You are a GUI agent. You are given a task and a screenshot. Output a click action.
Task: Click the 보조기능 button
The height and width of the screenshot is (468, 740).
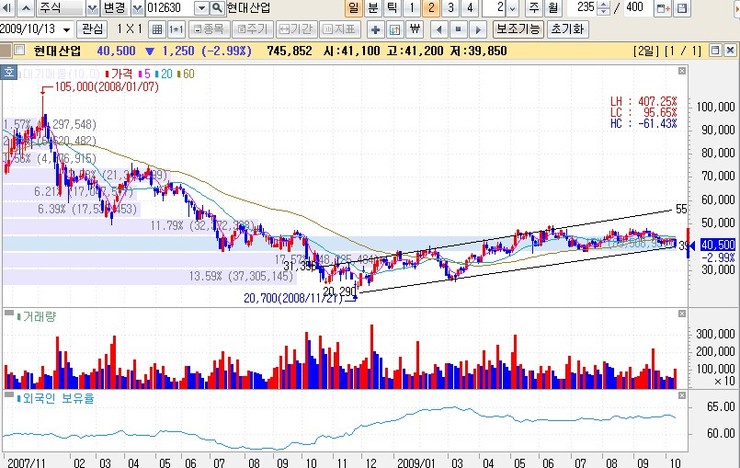518,29
